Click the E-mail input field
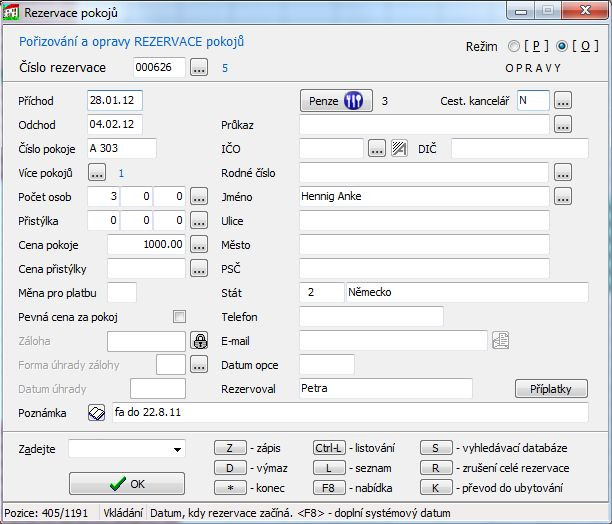This screenshot has width=612, height=524. point(393,341)
